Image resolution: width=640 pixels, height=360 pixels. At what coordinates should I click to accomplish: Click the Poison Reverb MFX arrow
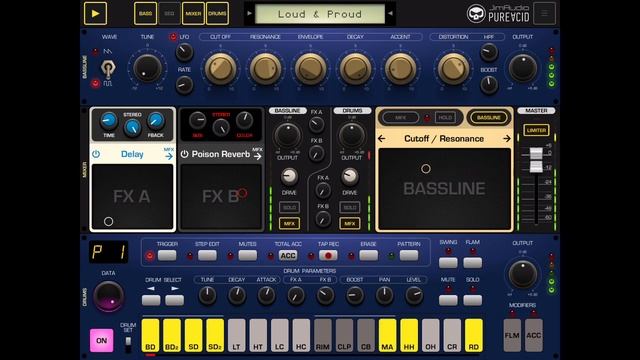tap(257, 154)
